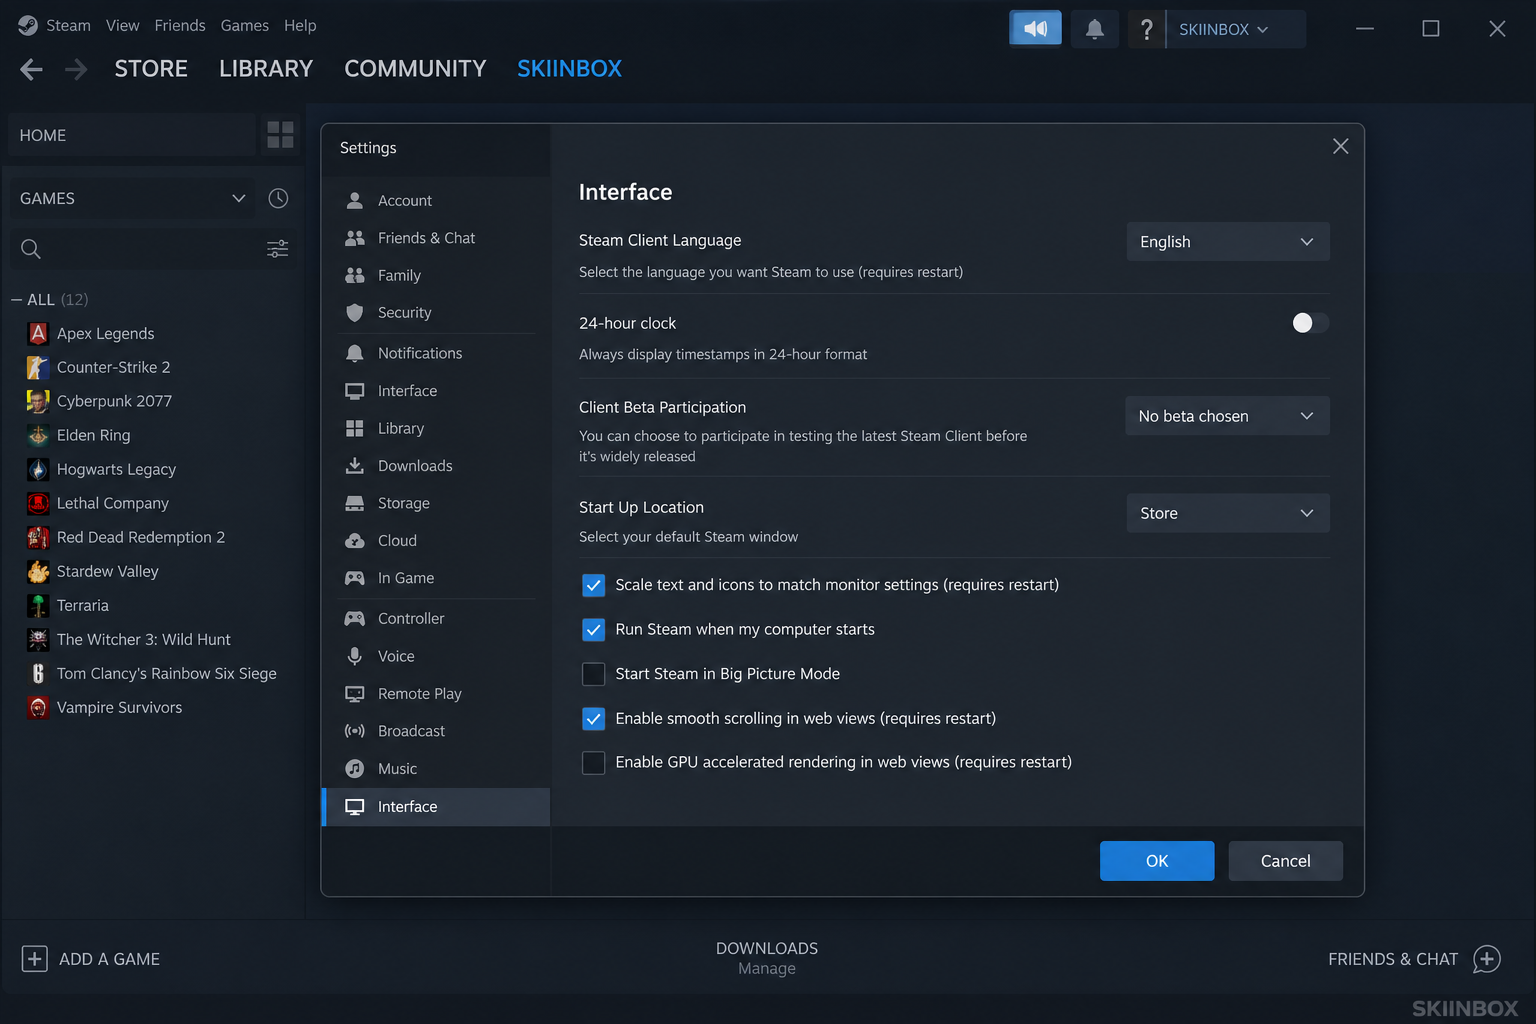The height and width of the screenshot is (1024, 1536).
Task: Open Client Beta Participation dropdown
Action: point(1227,416)
